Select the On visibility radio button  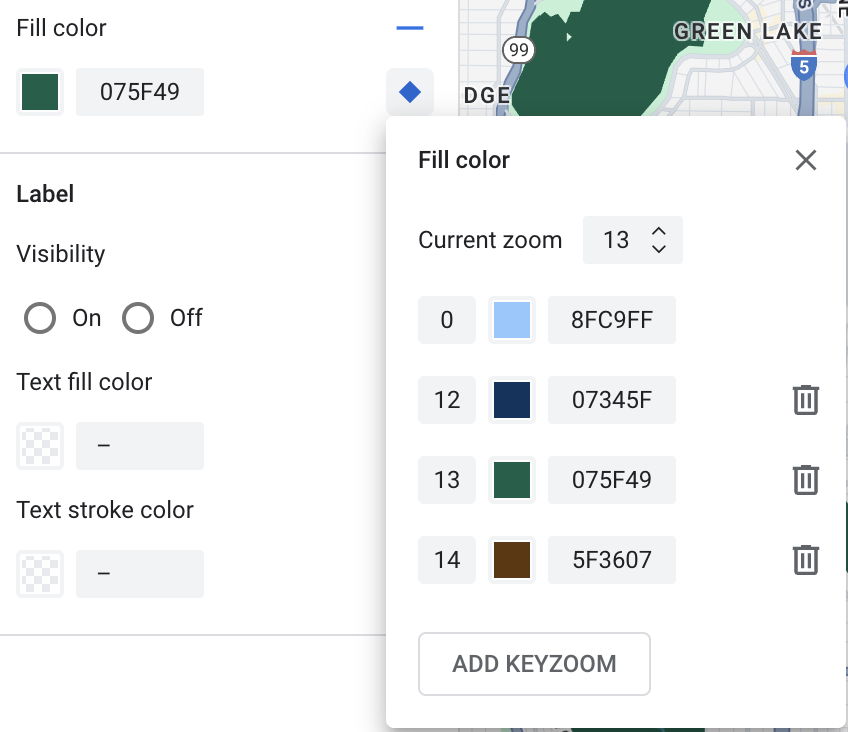40,318
